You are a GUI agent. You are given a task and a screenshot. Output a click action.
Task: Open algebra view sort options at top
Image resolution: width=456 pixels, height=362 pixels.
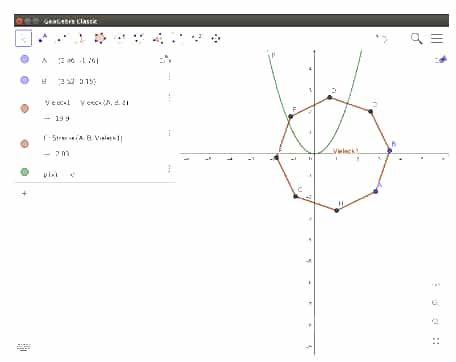[x=165, y=60]
